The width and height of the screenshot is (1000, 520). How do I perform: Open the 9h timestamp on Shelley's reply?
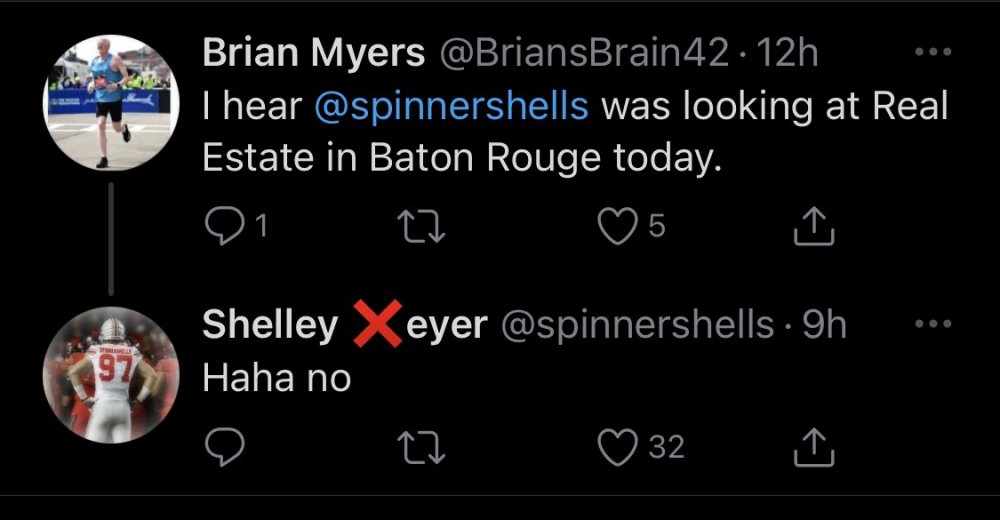[825, 325]
